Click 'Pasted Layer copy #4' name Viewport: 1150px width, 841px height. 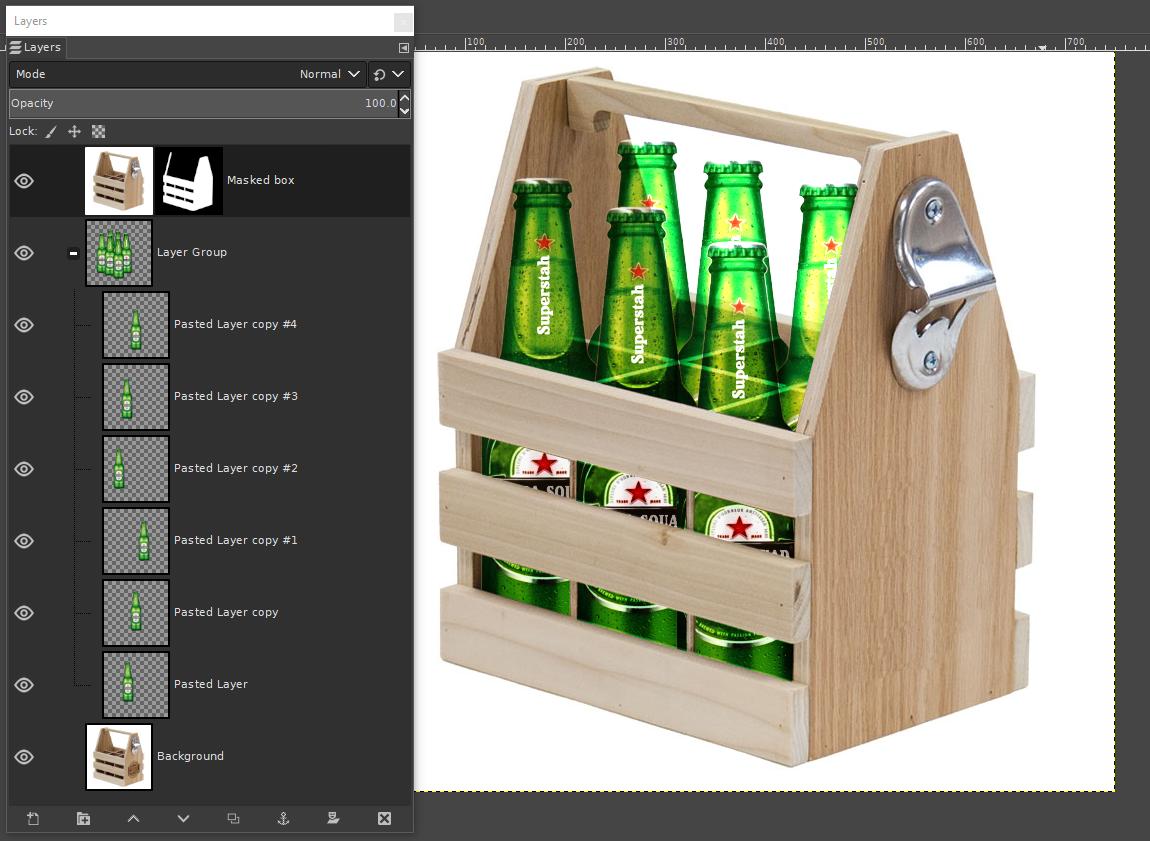(x=235, y=324)
